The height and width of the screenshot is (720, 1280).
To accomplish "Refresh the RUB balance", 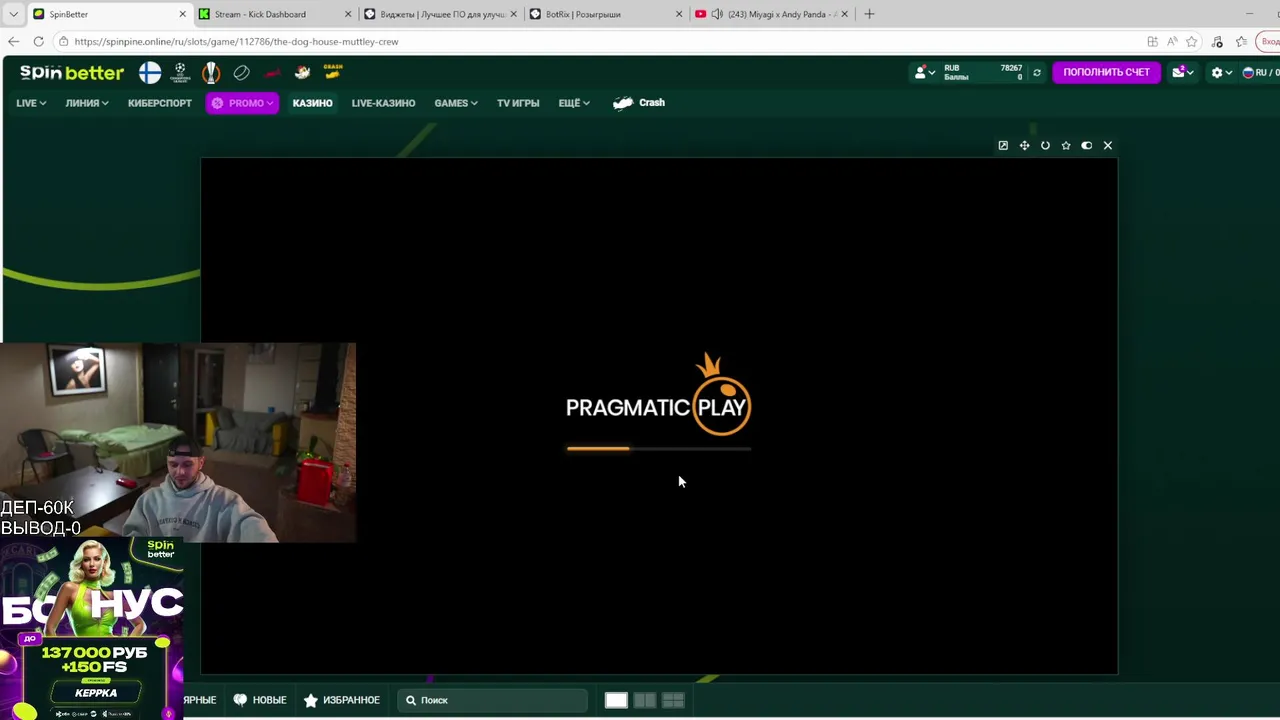I will coord(1037,72).
